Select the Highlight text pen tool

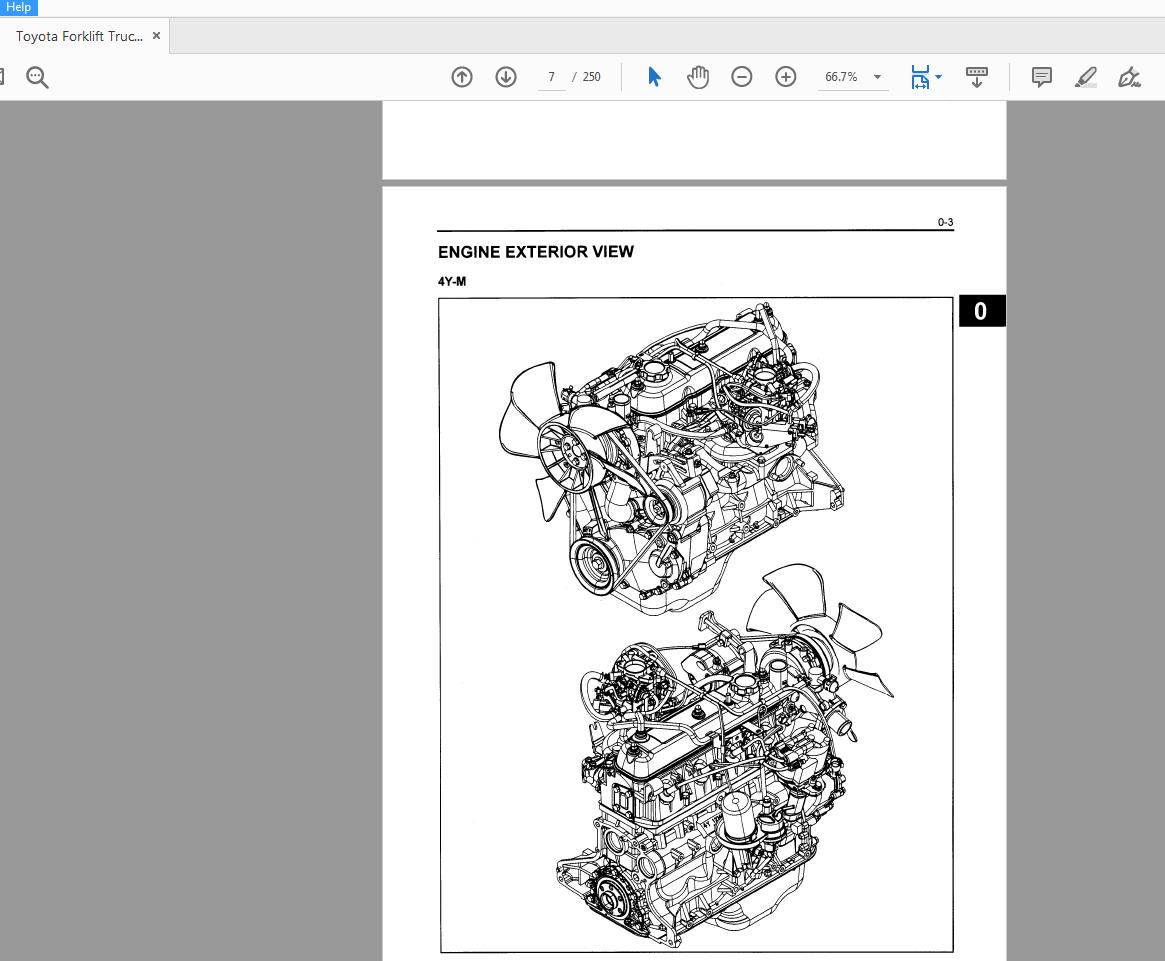(1086, 77)
